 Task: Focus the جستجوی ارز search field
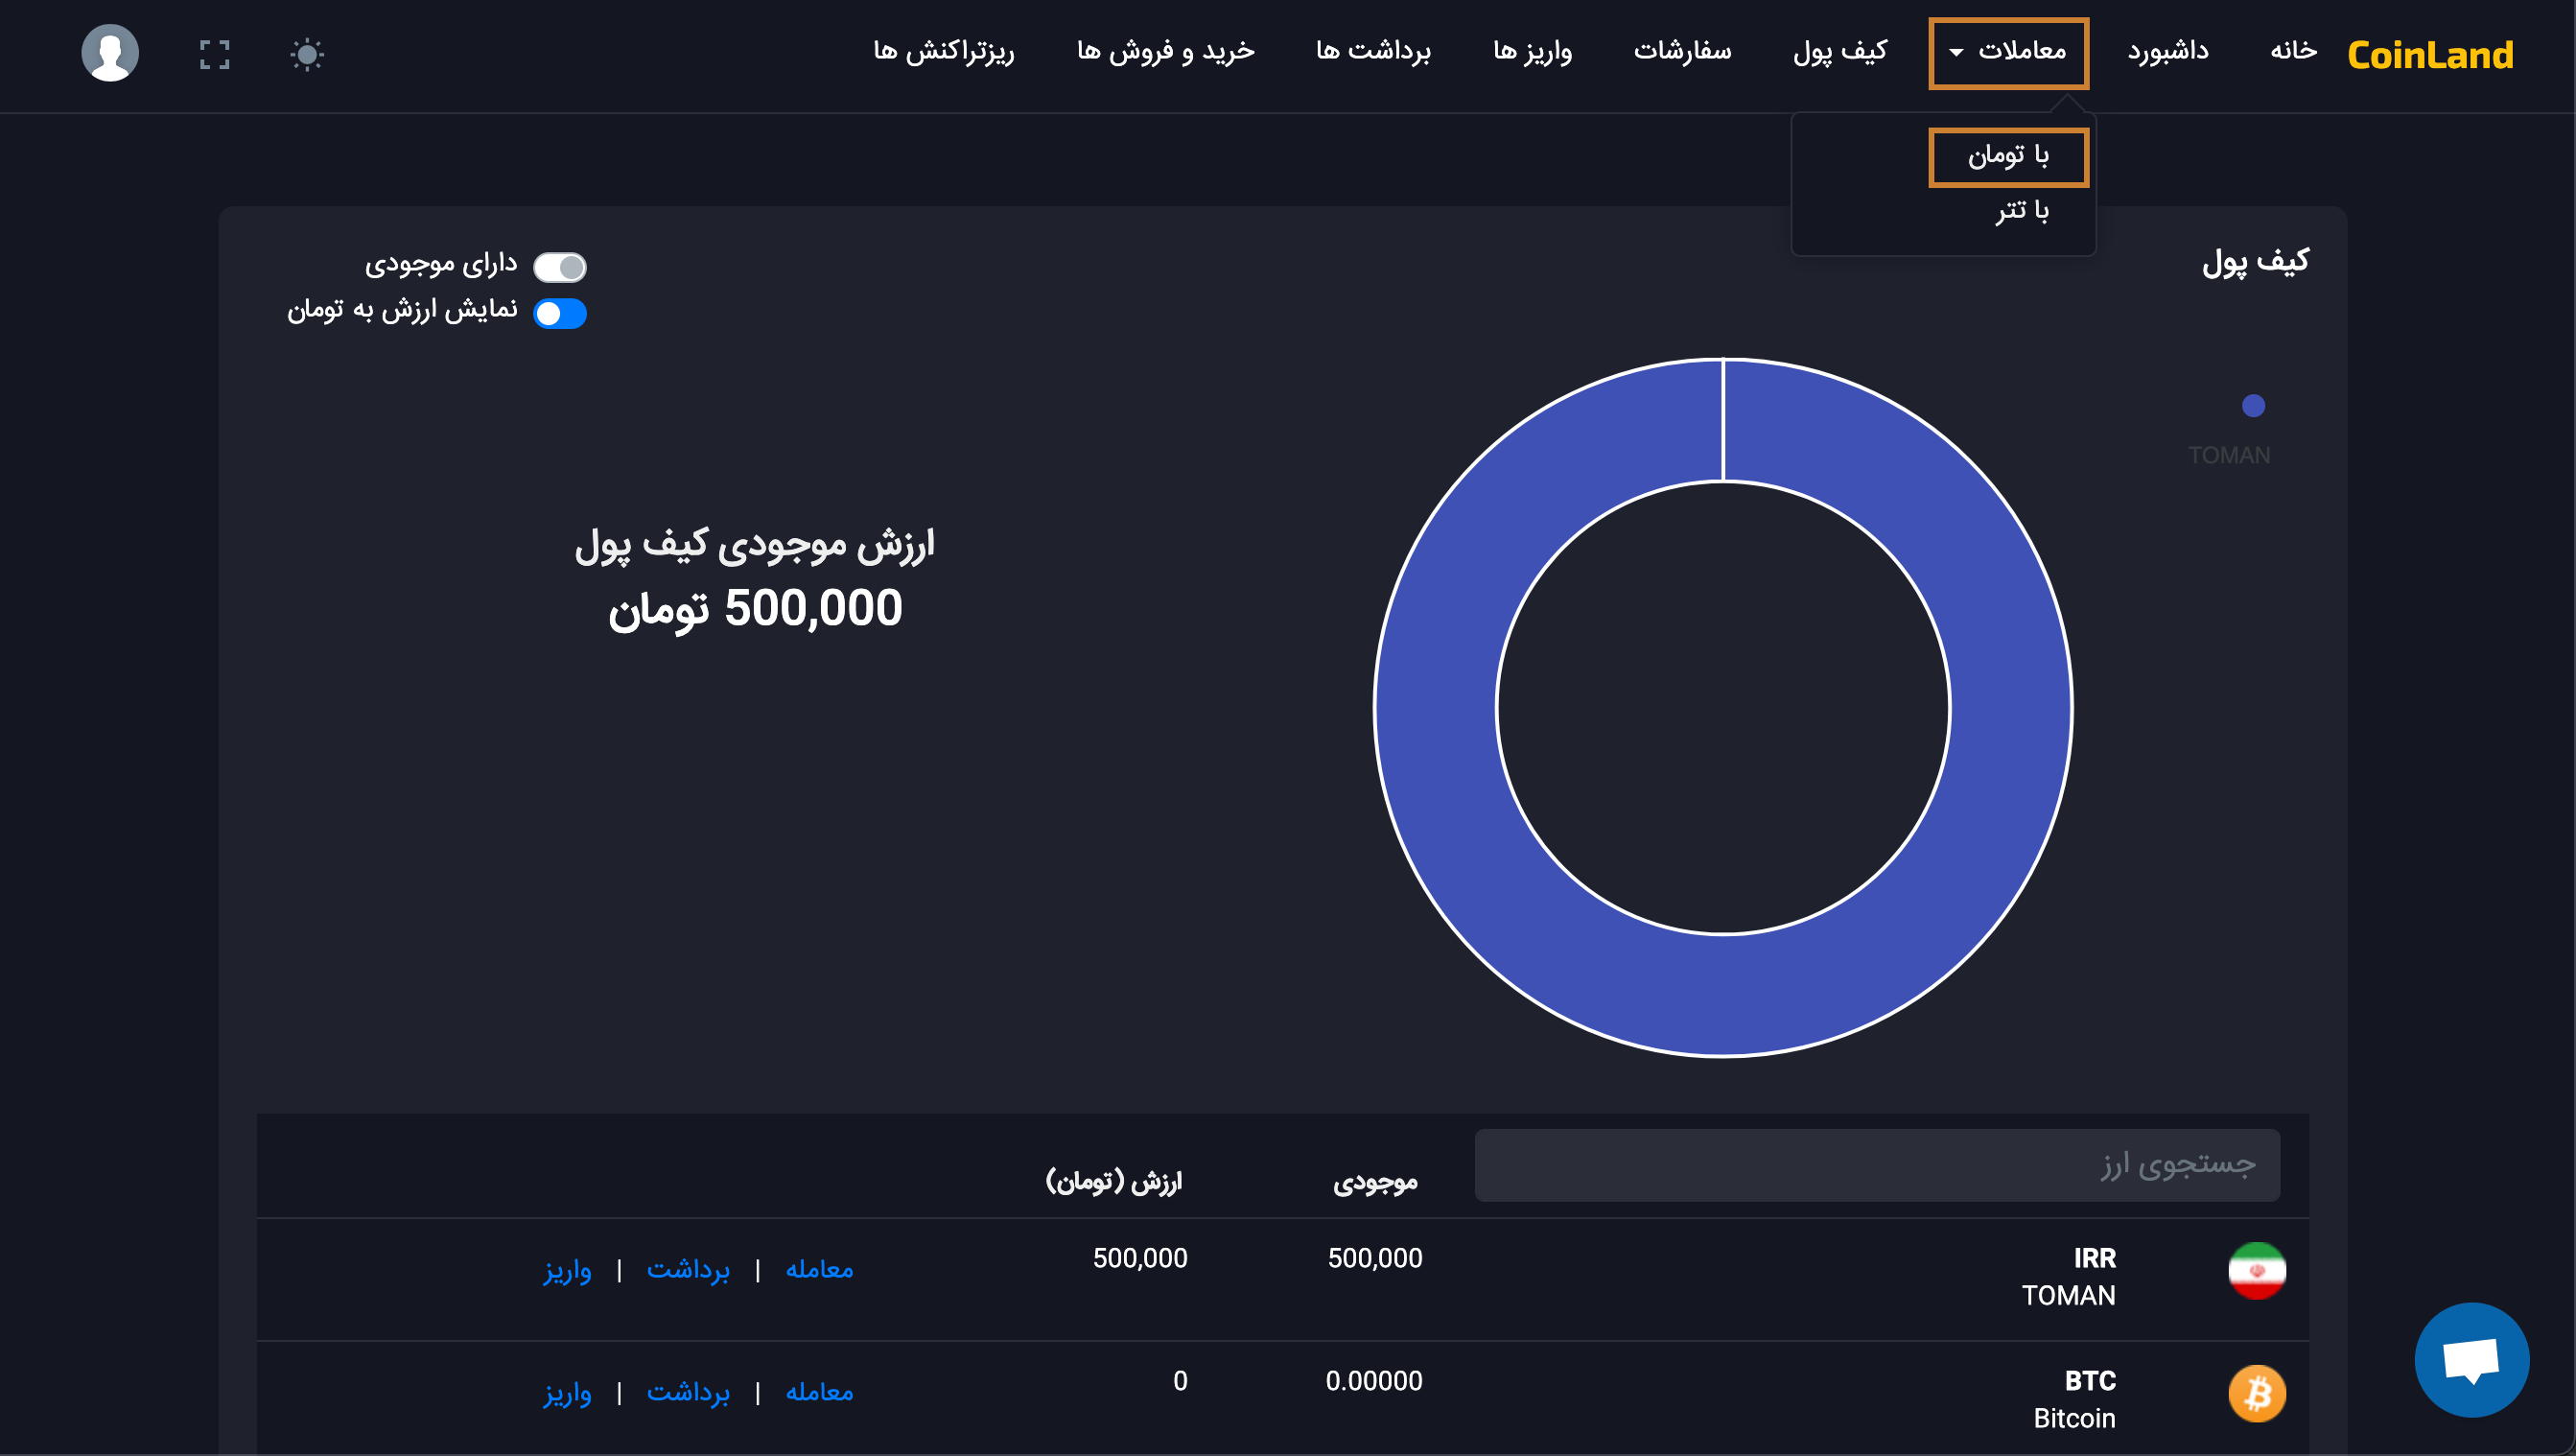coord(1876,1165)
